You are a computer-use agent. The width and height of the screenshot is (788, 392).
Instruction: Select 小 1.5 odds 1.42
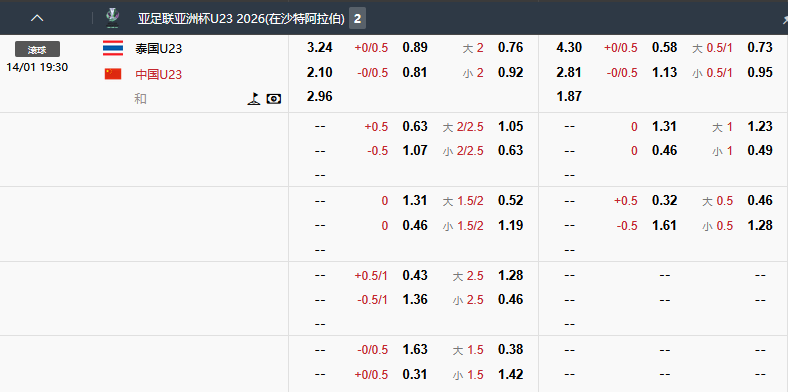click(511, 374)
